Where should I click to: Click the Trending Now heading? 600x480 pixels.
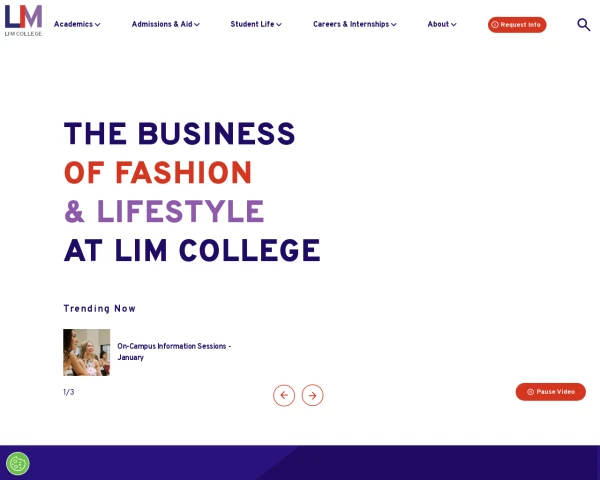(99, 309)
